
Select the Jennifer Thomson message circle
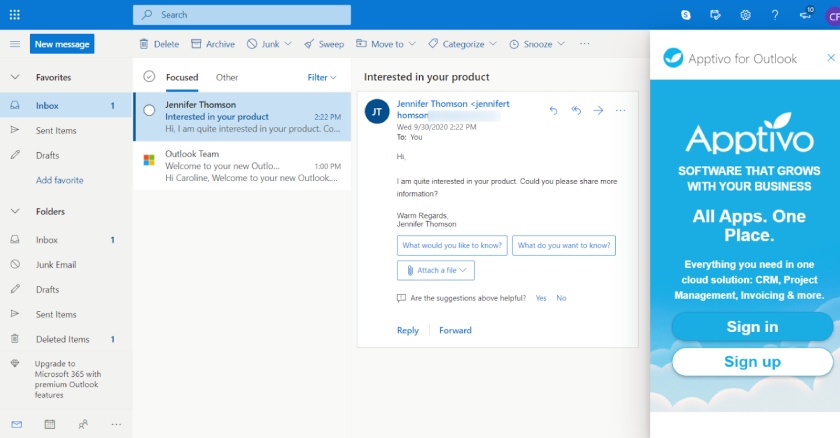click(x=149, y=110)
